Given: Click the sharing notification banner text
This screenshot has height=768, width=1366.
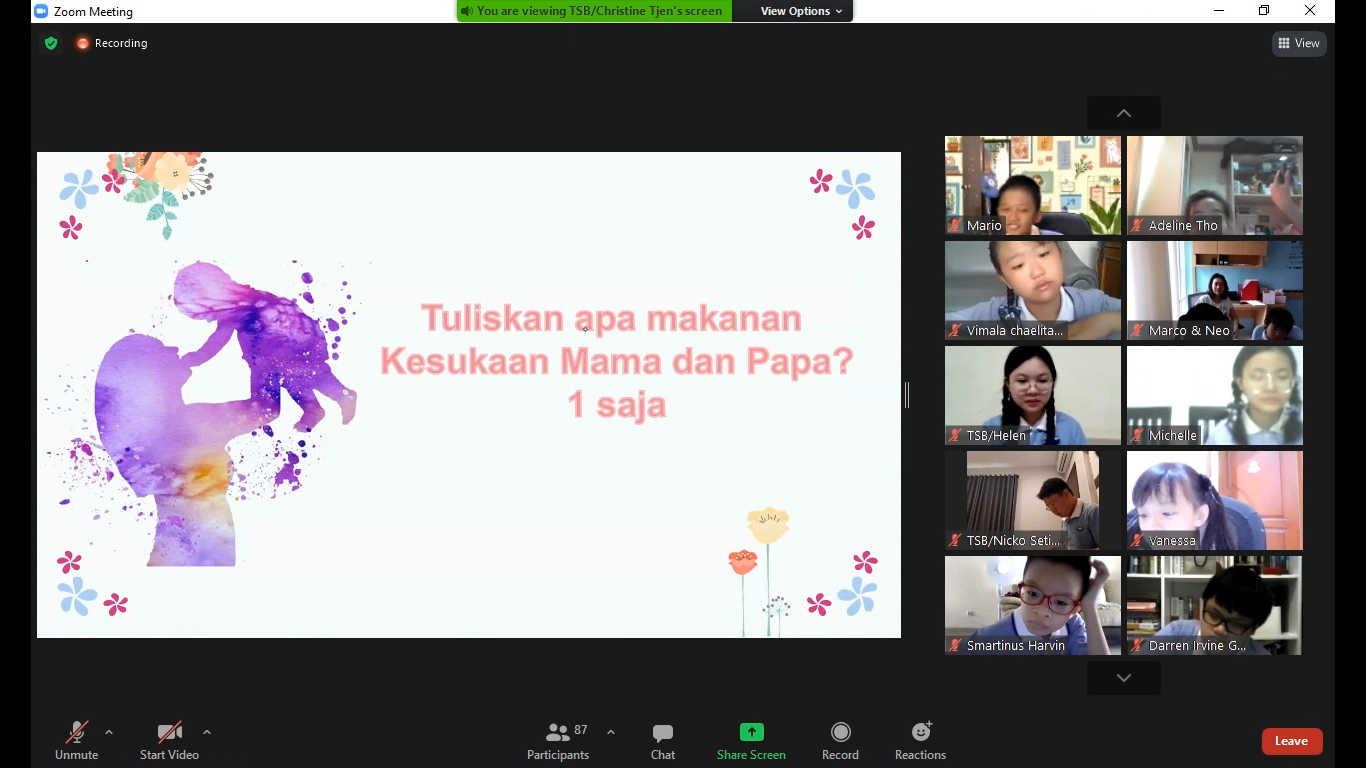Looking at the screenshot, I should pos(599,11).
